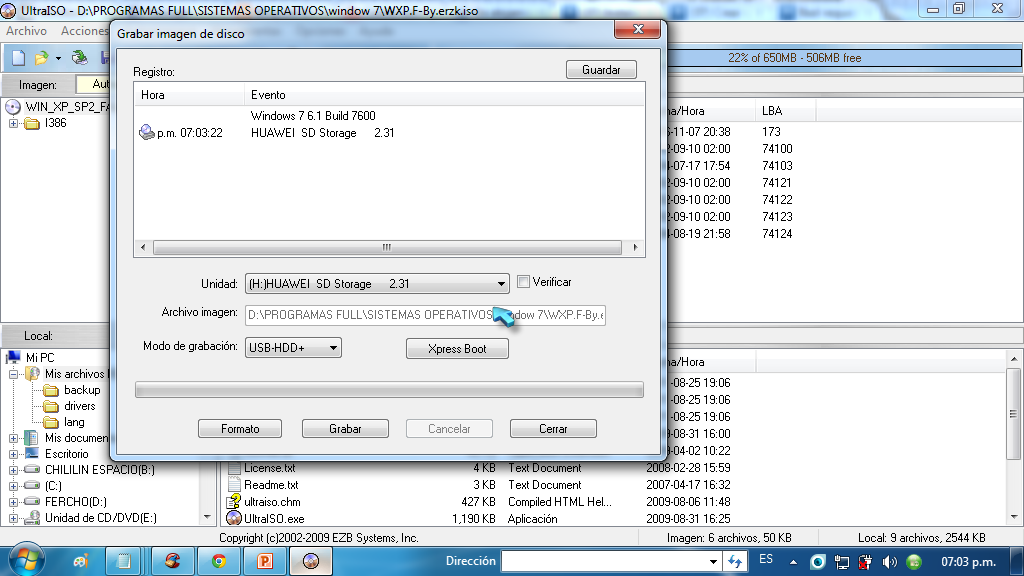The height and width of the screenshot is (576, 1024).
Task: Click the Unidad de CD/DVD(E:) drive icon
Action: coord(32,518)
